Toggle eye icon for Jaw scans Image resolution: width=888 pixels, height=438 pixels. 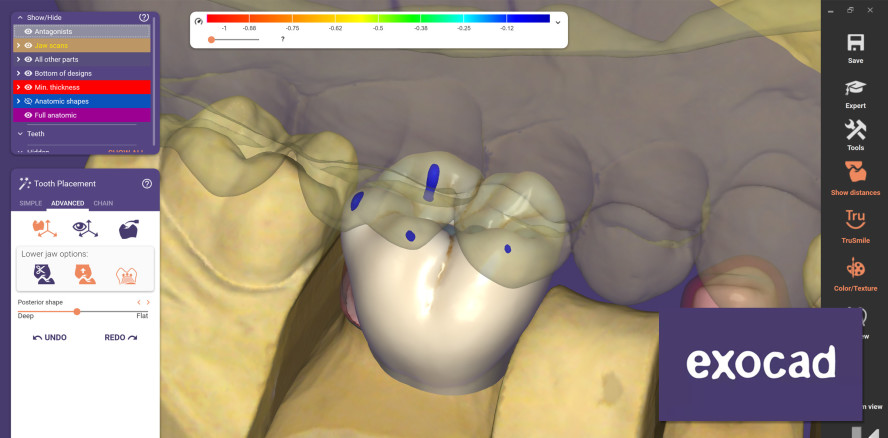coord(28,45)
